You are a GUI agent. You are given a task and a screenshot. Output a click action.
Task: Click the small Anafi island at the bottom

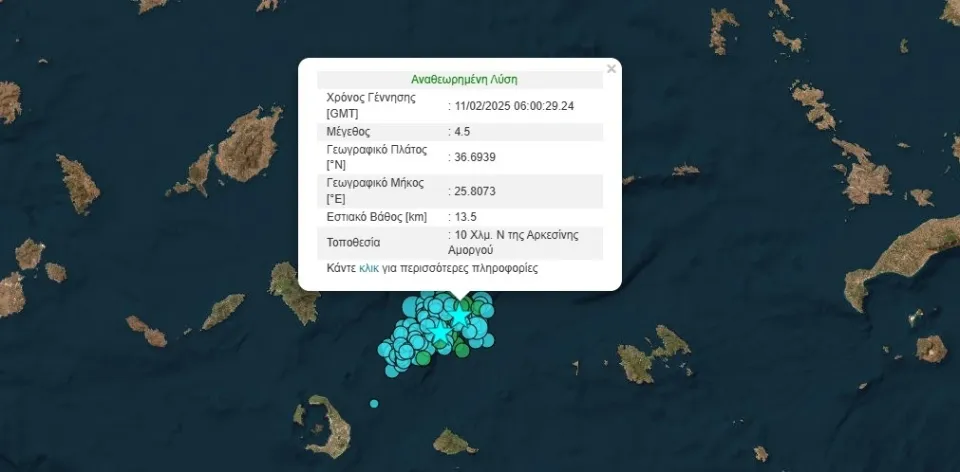(x=454, y=442)
